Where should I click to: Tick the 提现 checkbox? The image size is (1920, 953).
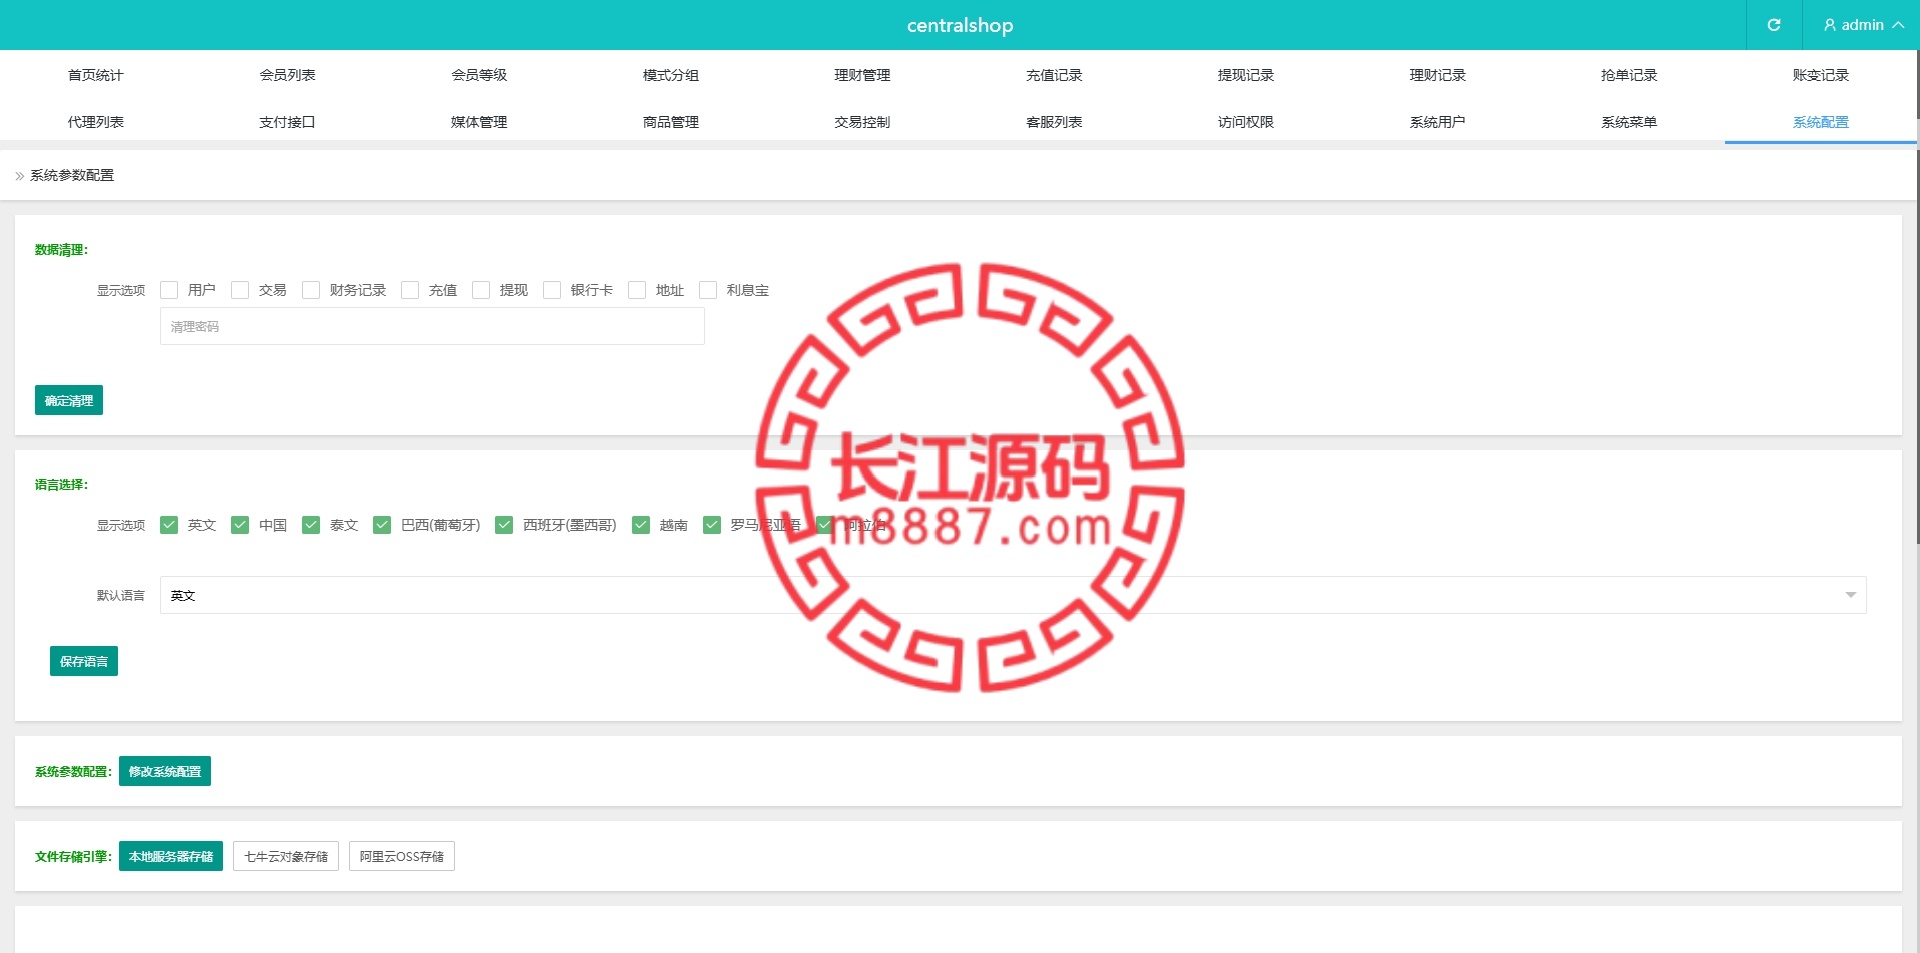(x=481, y=290)
